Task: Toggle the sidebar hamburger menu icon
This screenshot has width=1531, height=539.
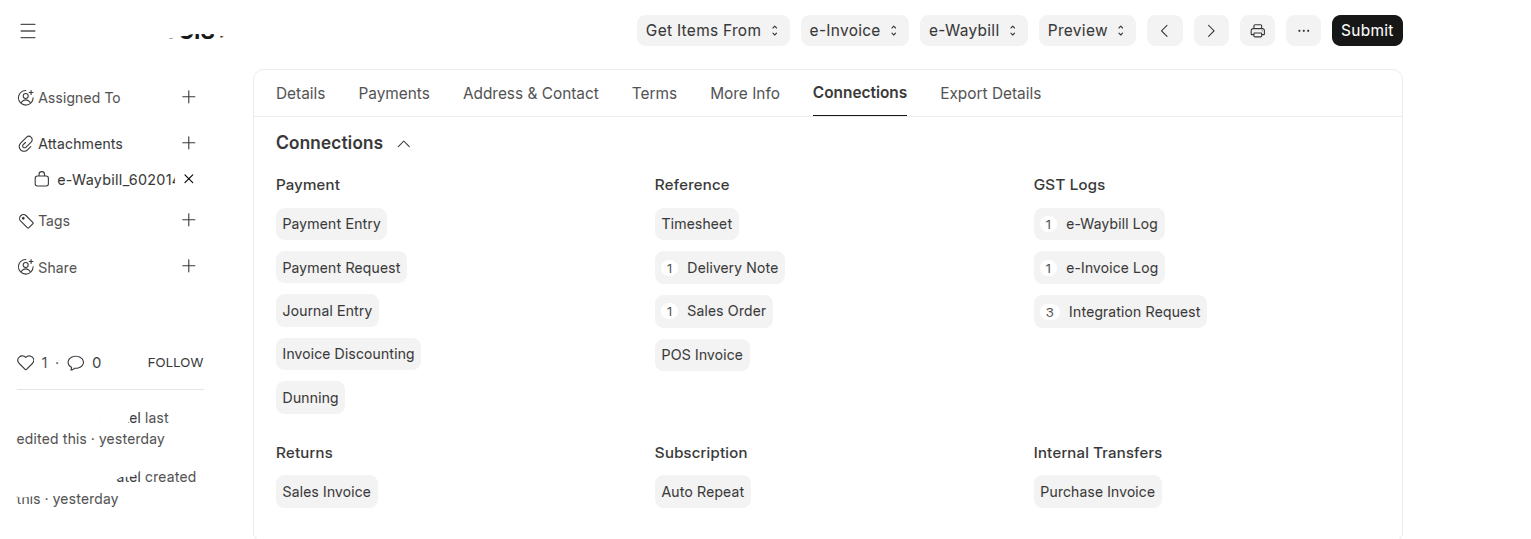Action: [28, 32]
